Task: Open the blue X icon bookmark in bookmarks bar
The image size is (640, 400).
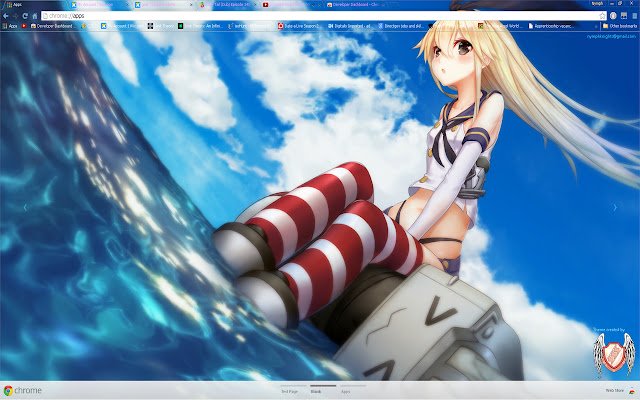Action: (104, 26)
